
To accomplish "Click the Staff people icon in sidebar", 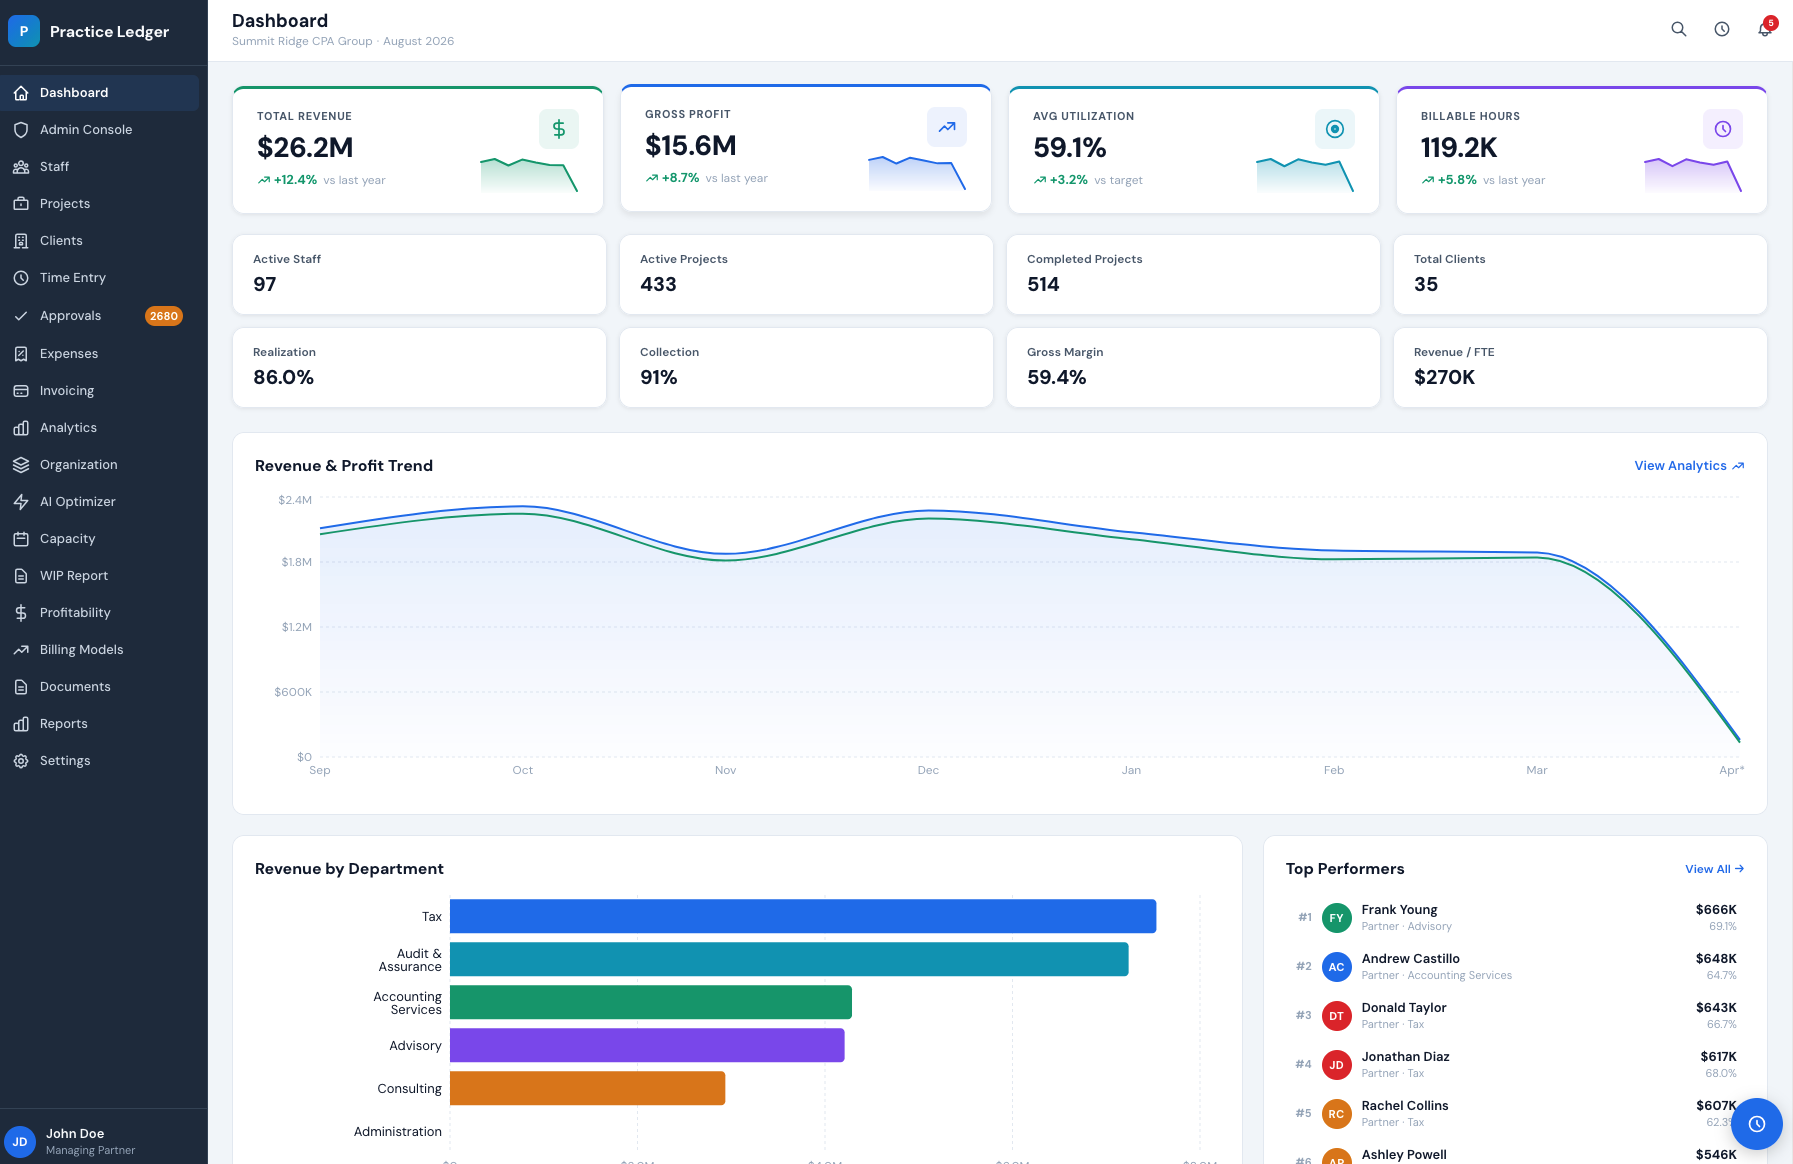I will pyautogui.click(x=21, y=167).
